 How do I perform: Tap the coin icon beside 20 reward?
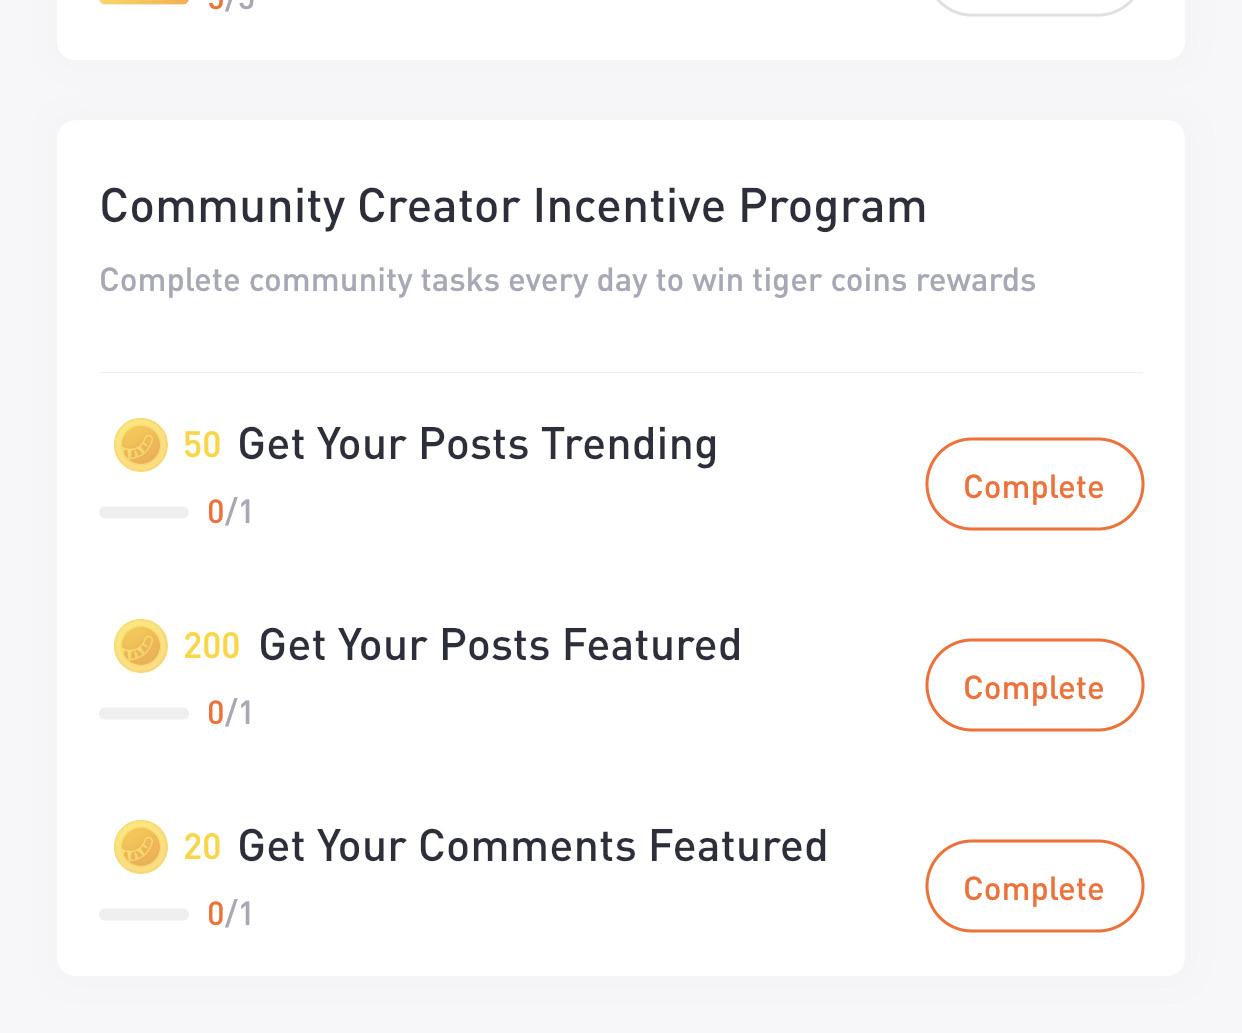coord(141,847)
